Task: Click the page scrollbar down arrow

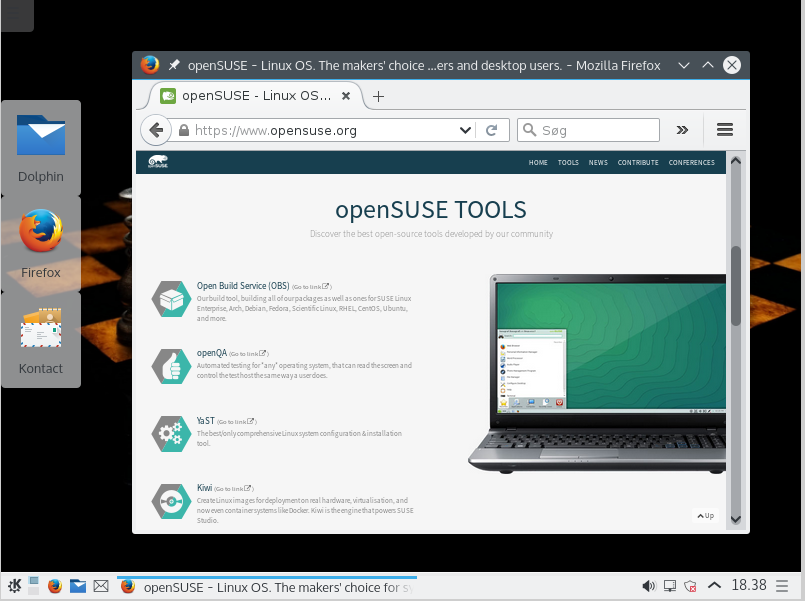Action: [x=735, y=519]
